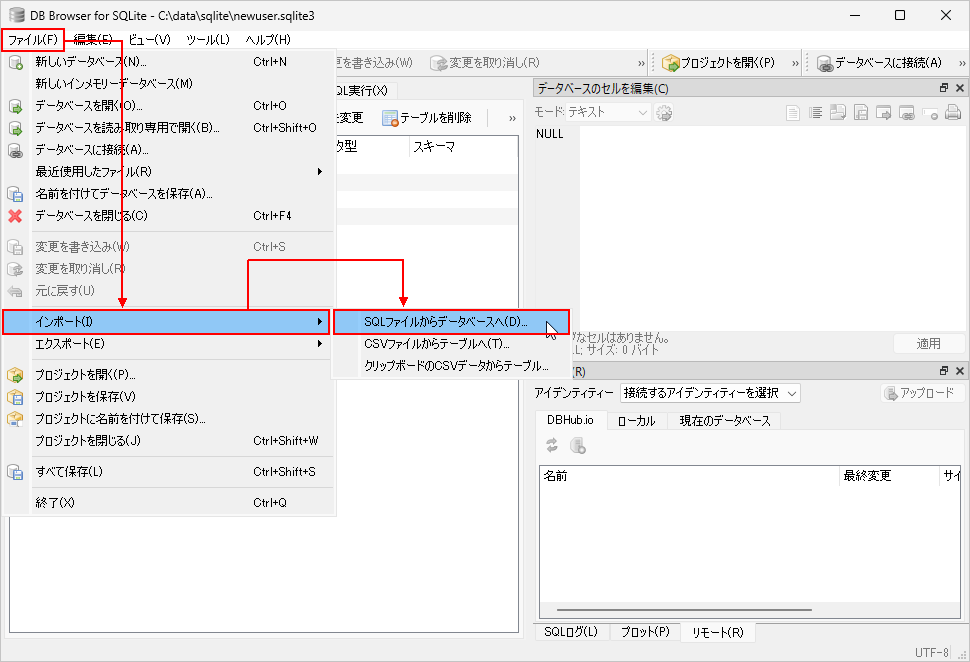Switch to the ローカル tab
This screenshot has width=970, height=662.
636,421
